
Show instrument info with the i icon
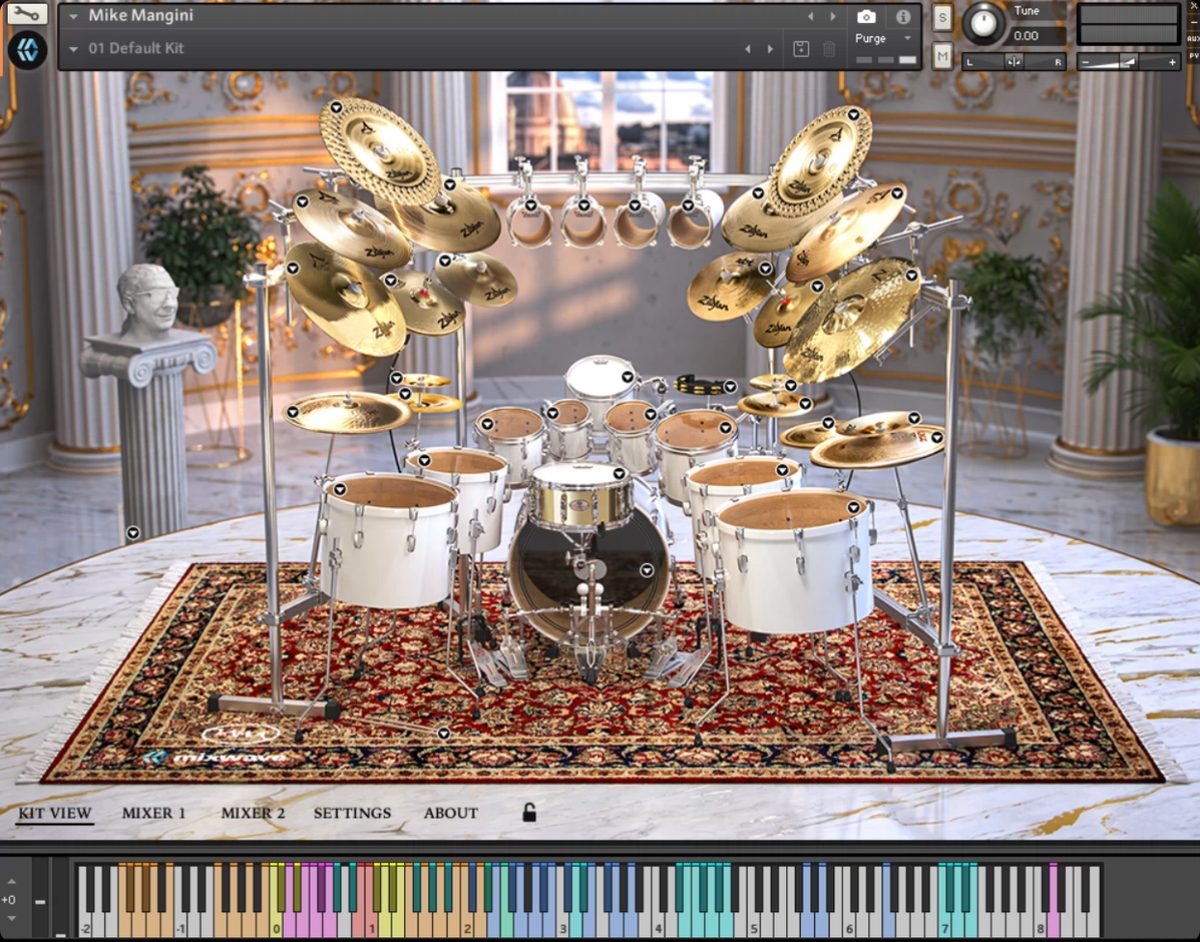(x=903, y=17)
